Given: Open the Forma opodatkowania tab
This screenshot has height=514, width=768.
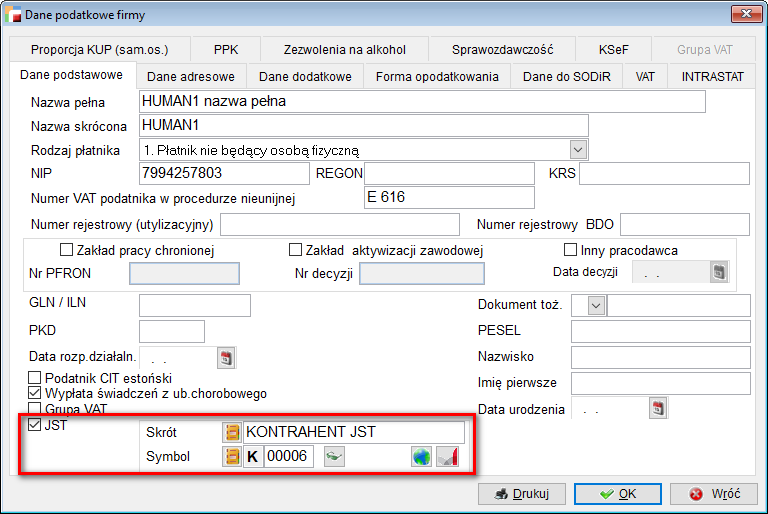Looking at the screenshot, I should 437,77.
